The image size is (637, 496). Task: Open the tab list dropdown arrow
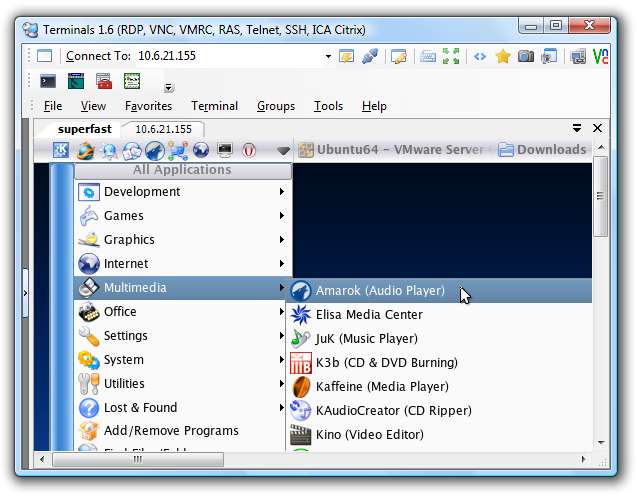point(576,128)
